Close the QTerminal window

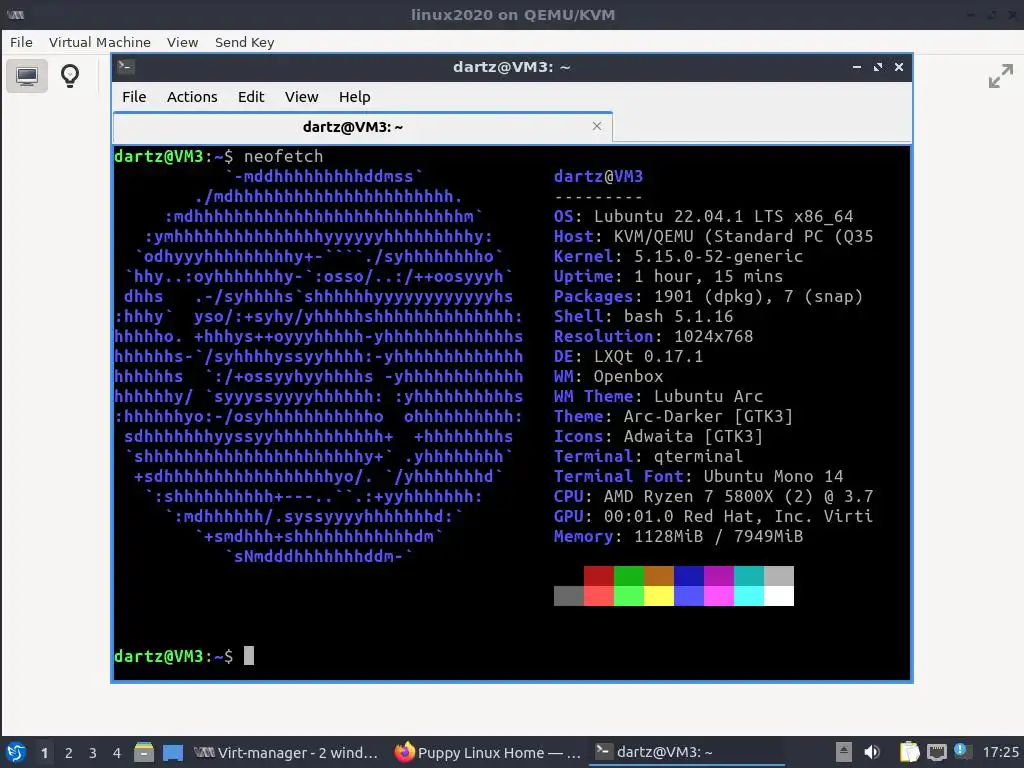[899, 67]
